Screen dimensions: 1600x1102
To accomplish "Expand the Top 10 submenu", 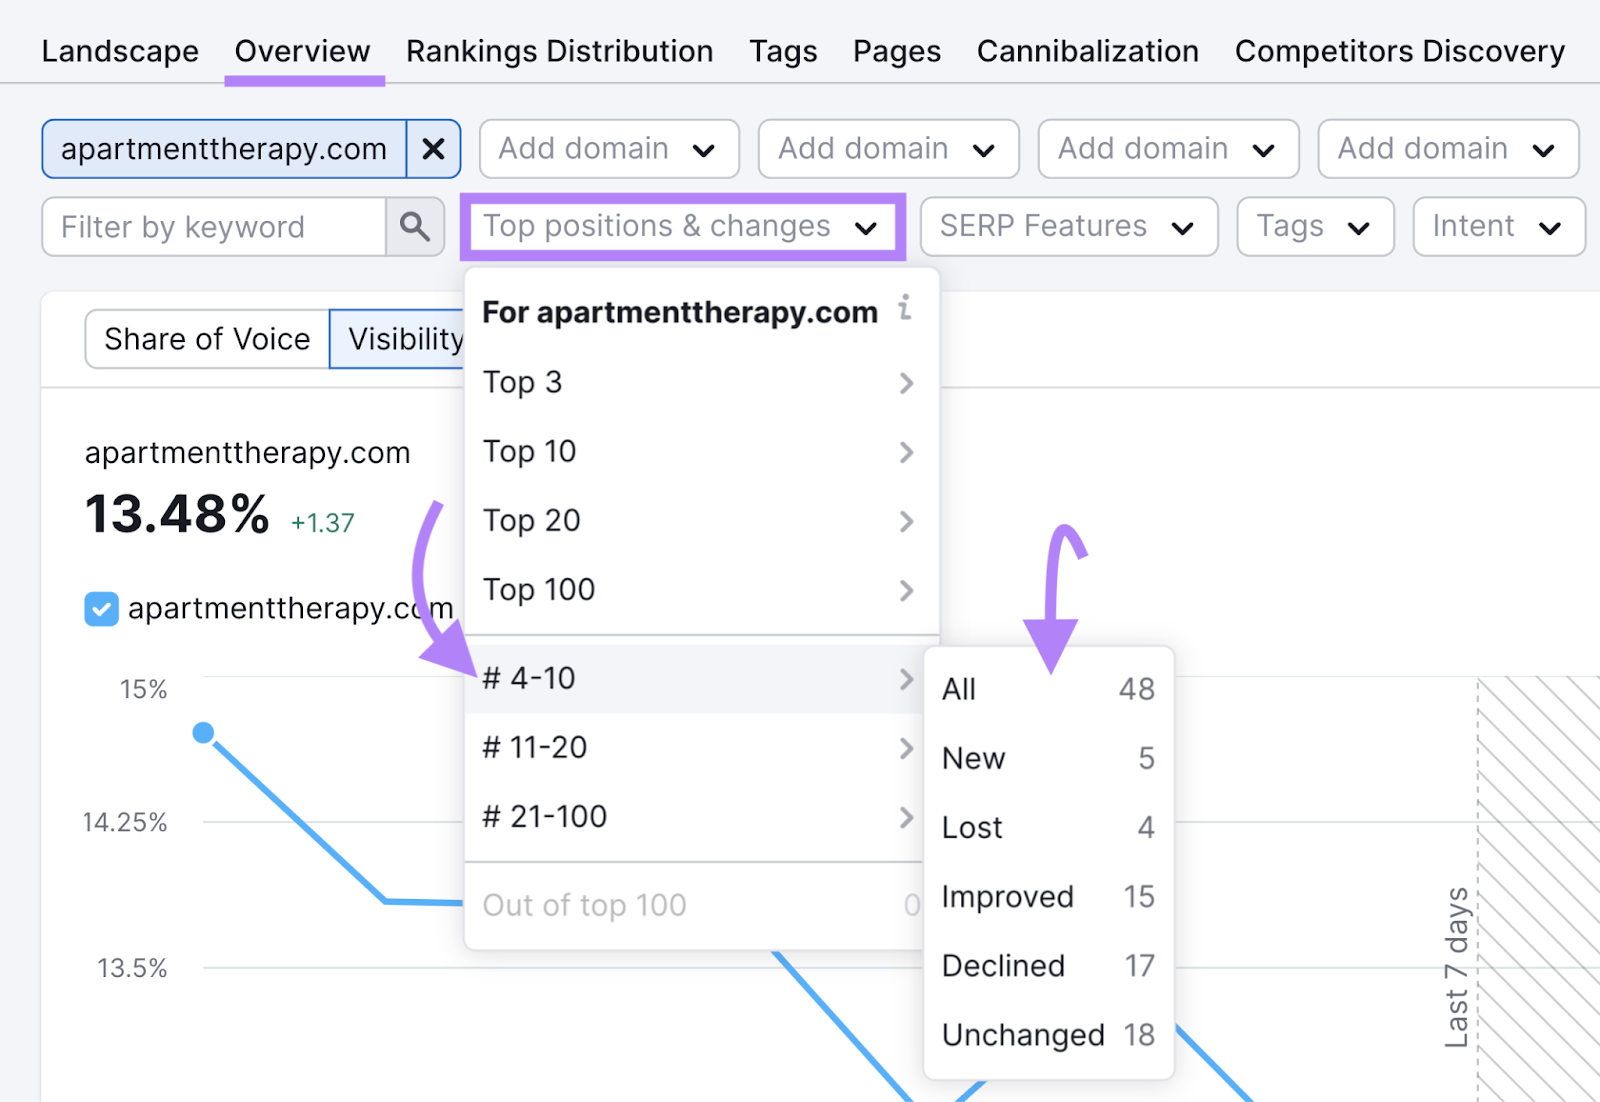I will click(x=700, y=452).
